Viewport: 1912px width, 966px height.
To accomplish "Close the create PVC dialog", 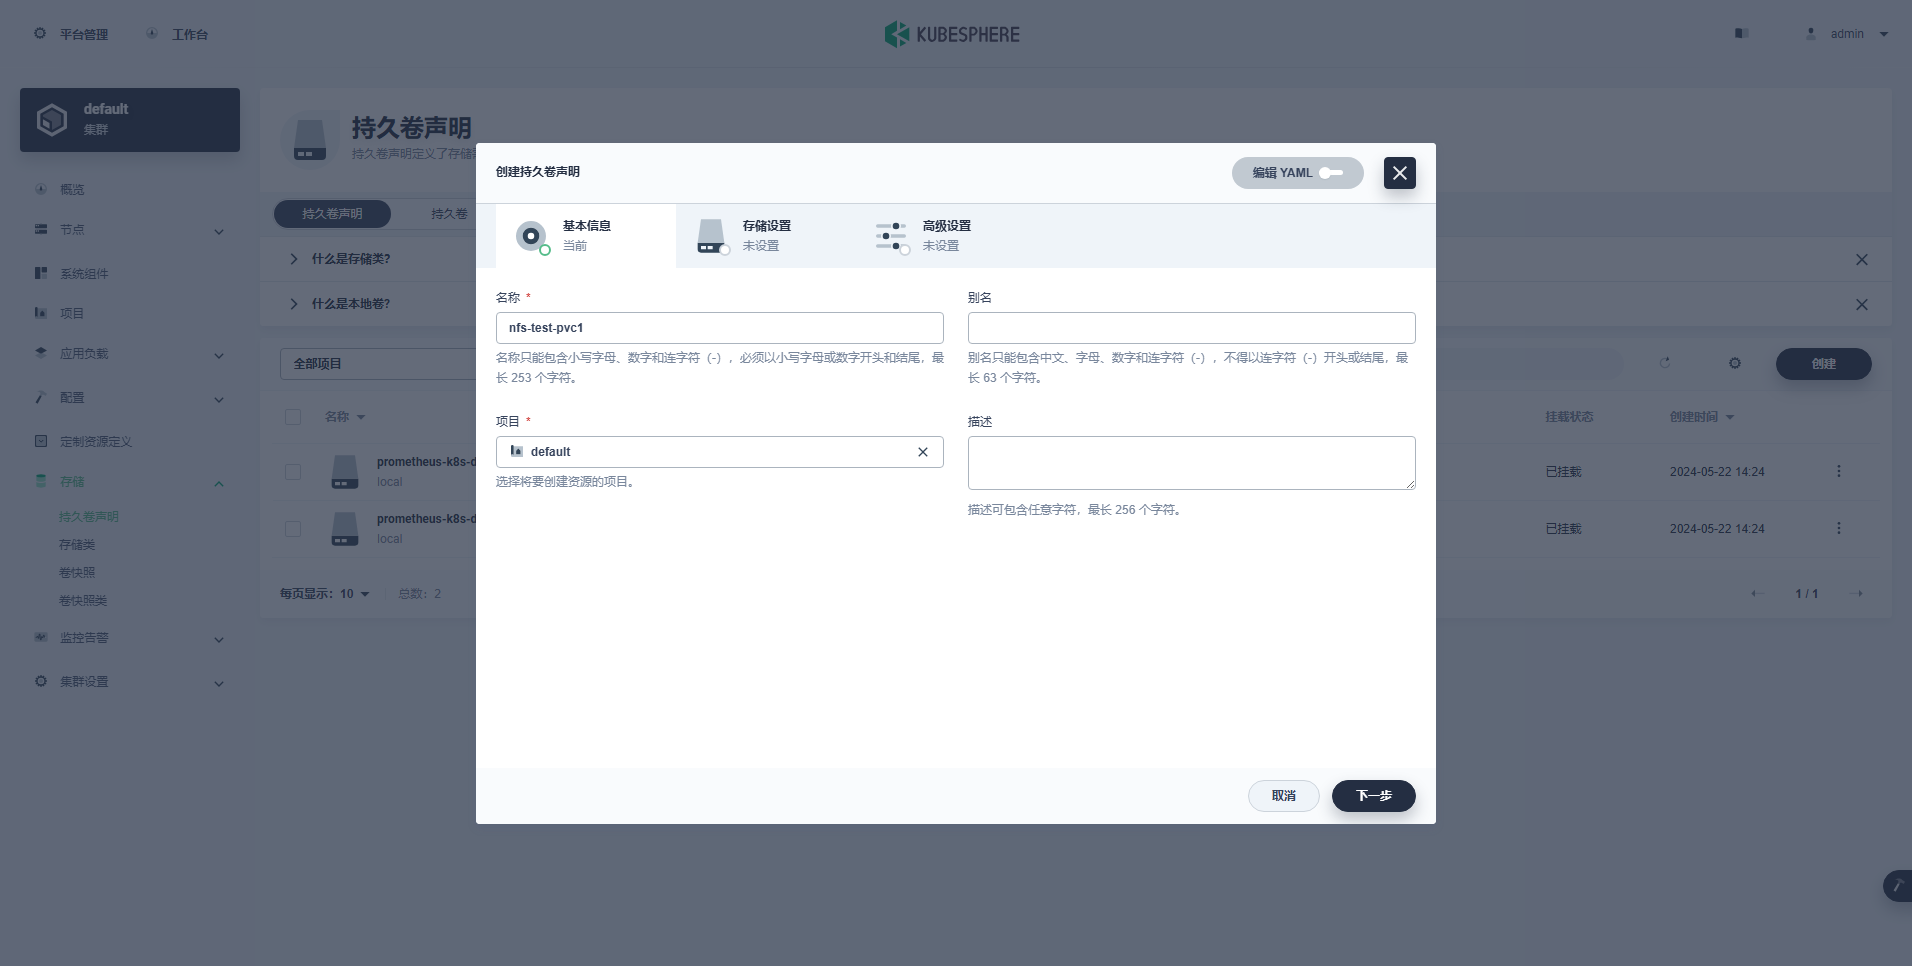I will tap(1400, 173).
